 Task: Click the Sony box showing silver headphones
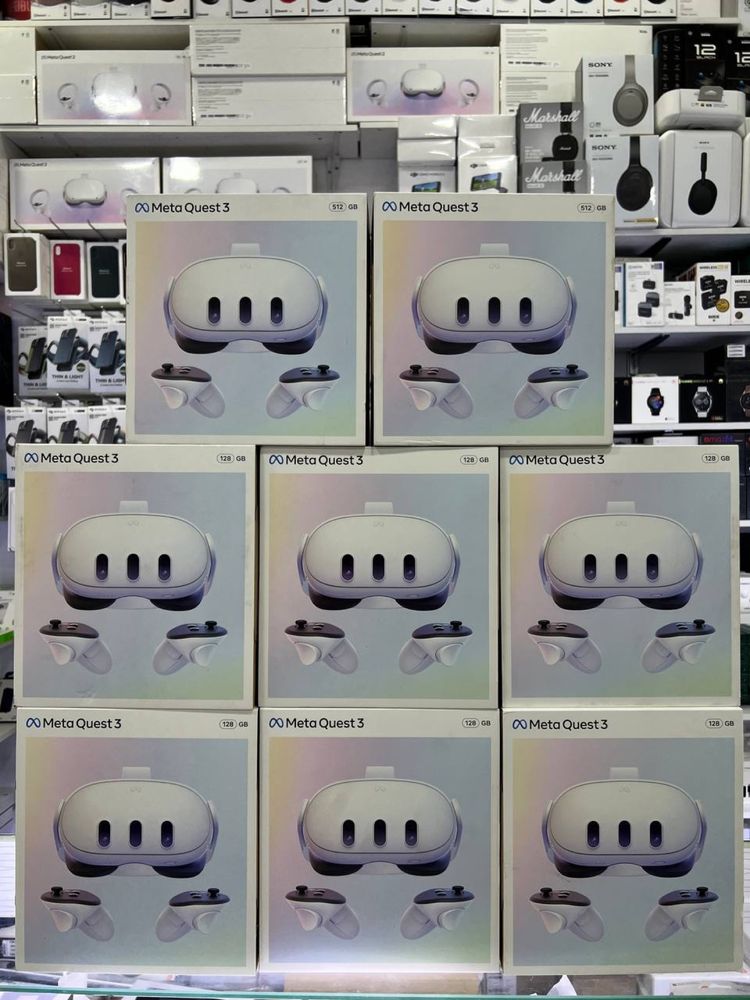coord(616,96)
